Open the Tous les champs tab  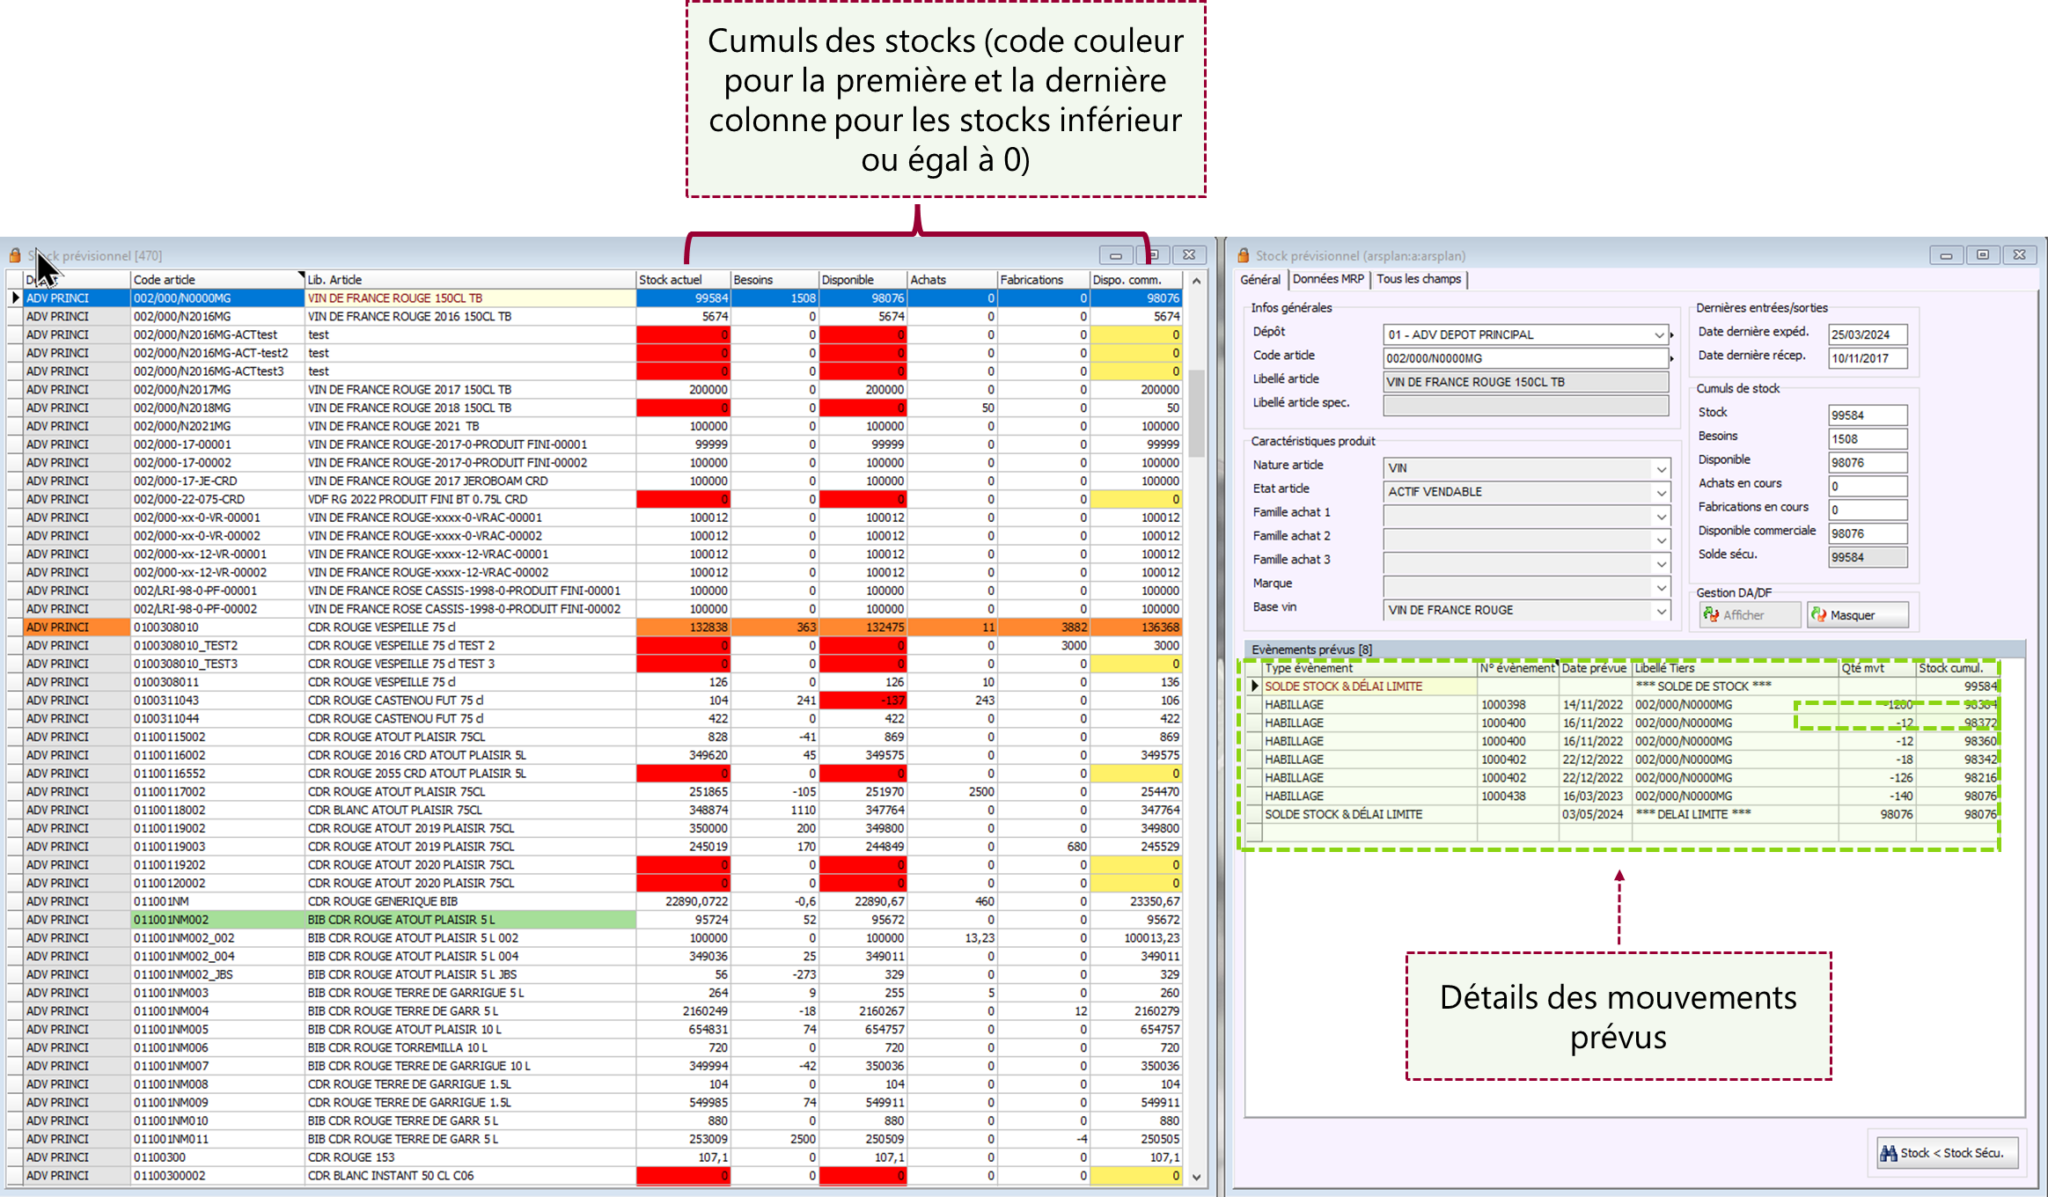[1418, 279]
